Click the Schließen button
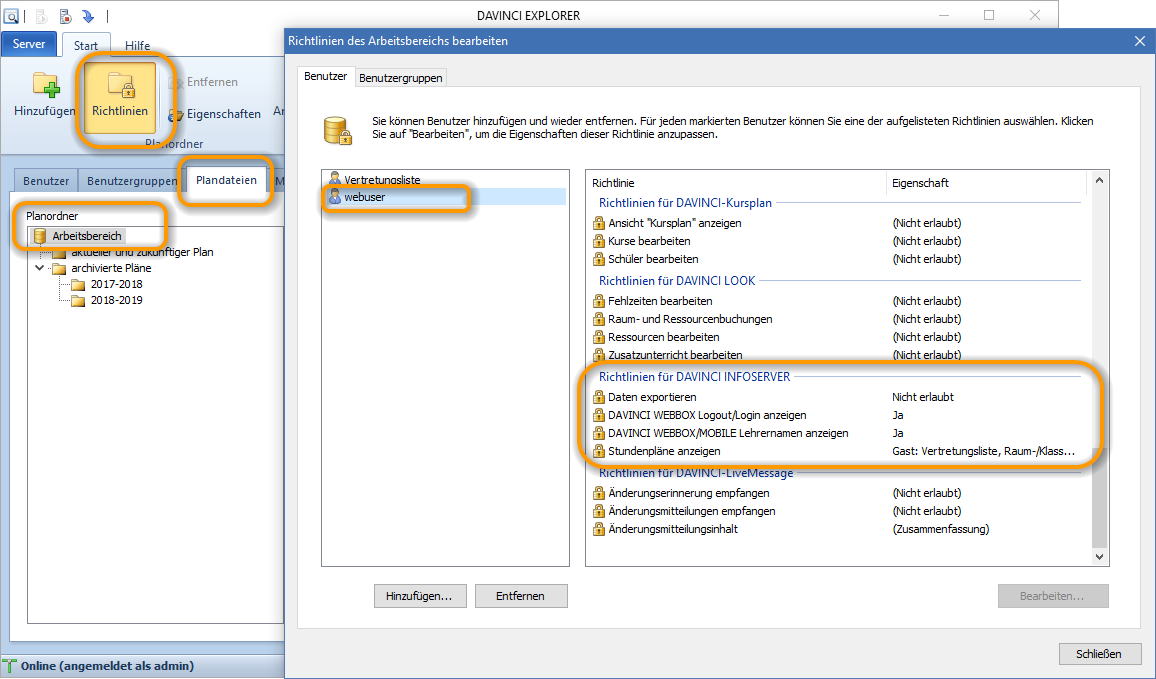This screenshot has height=679, width=1156. pos(1100,654)
